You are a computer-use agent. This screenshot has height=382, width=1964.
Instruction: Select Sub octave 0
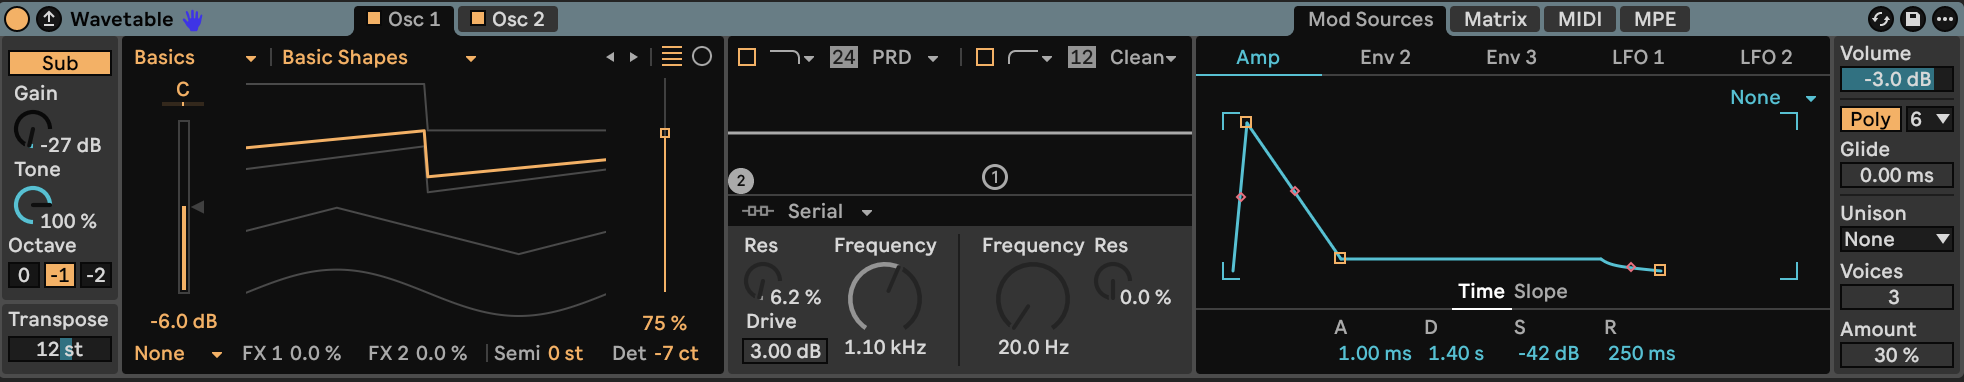coord(24,275)
